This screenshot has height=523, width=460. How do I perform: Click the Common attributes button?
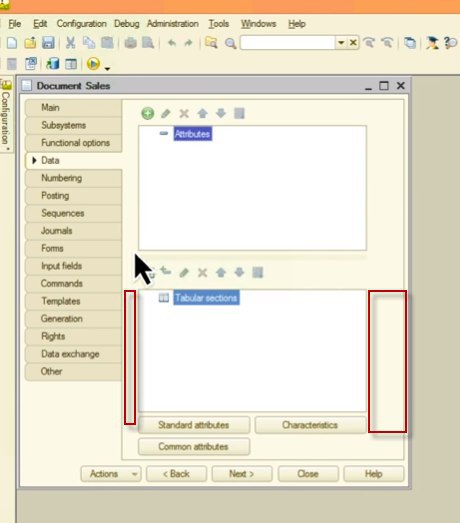click(x=194, y=447)
